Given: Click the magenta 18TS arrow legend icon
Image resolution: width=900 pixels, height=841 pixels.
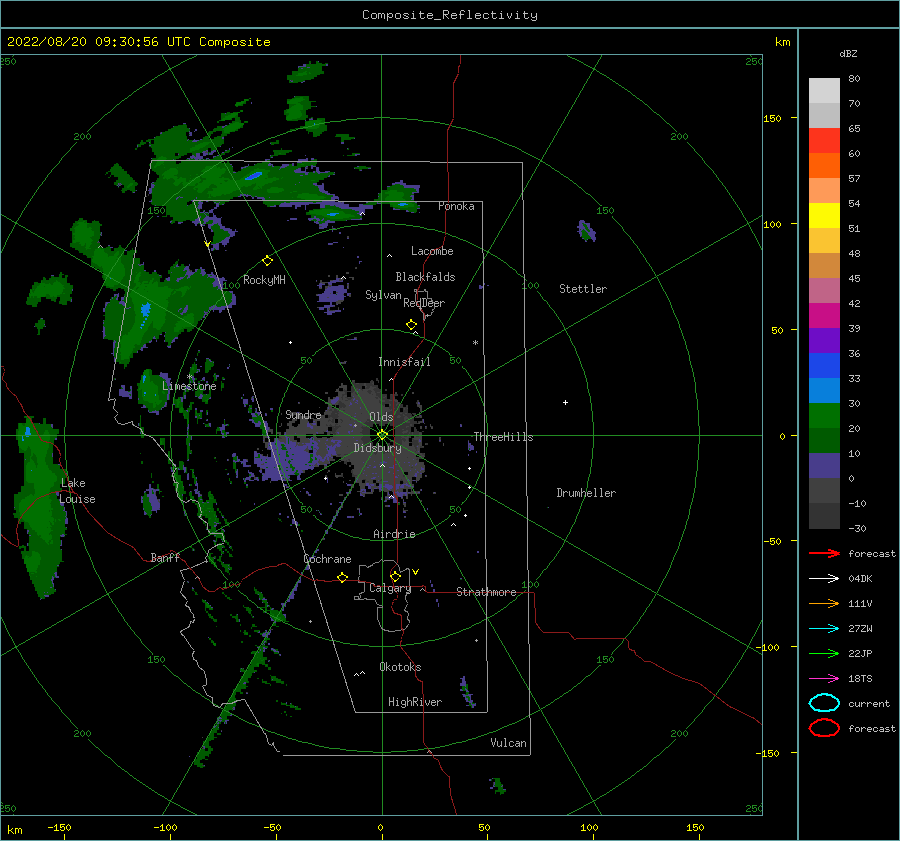Looking at the screenshot, I should click(824, 679).
